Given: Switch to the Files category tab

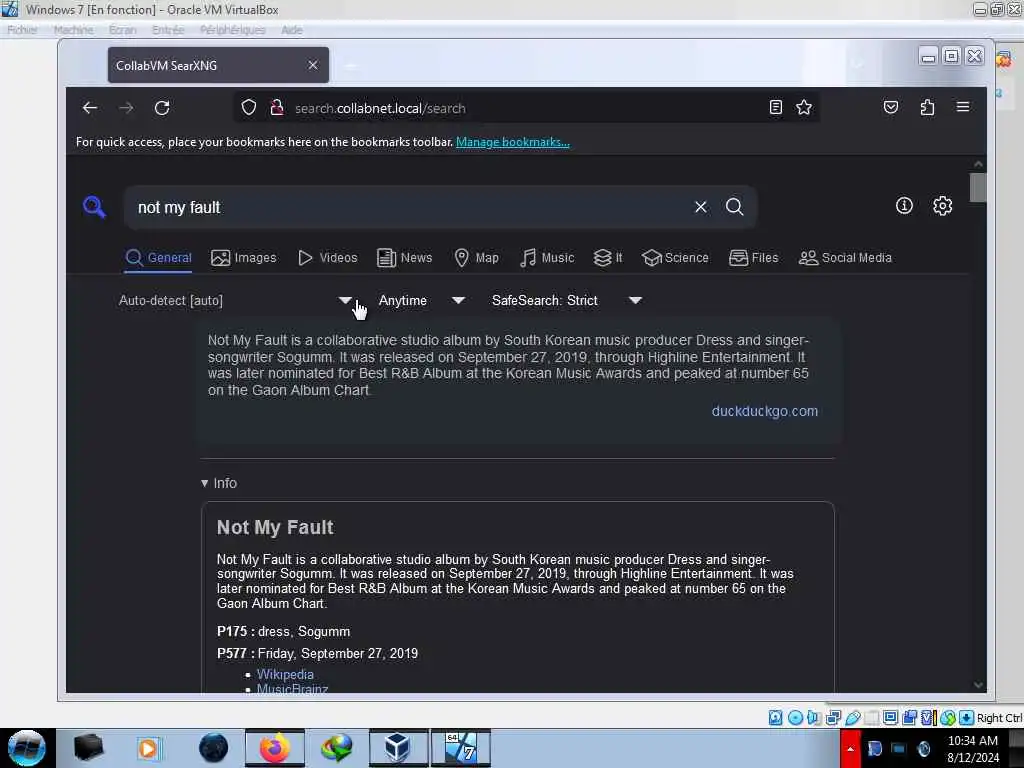Looking at the screenshot, I should 754,258.
